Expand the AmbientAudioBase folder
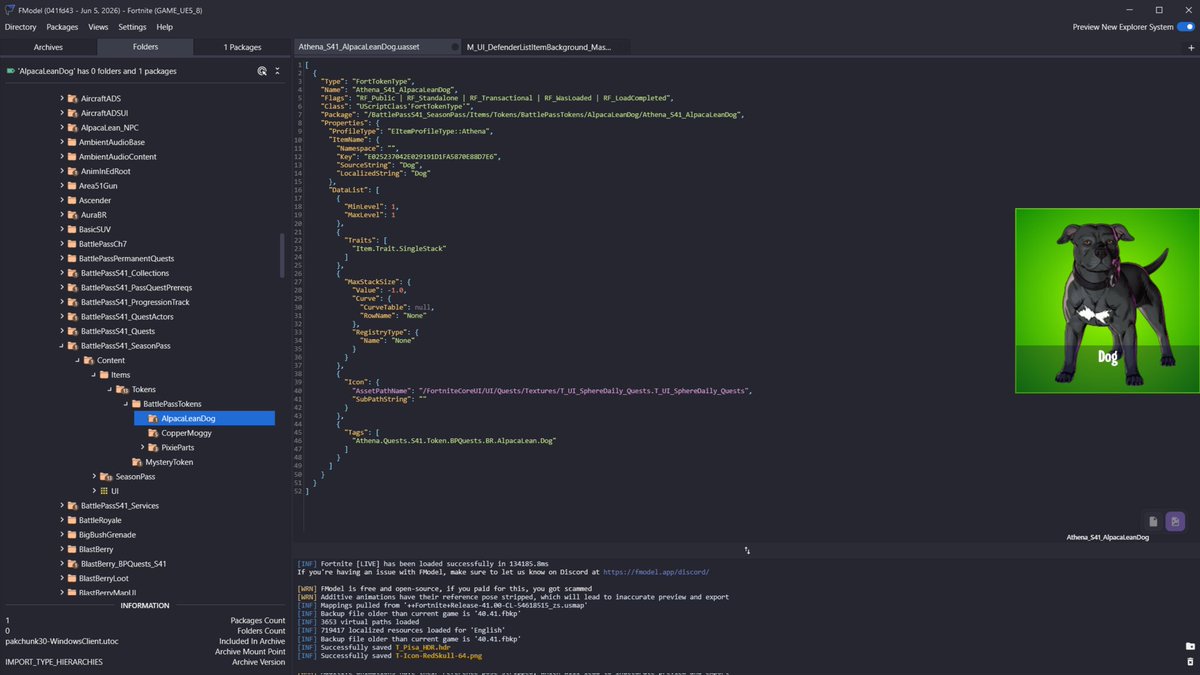This screenshot has width=1200, height=675. 60,142
